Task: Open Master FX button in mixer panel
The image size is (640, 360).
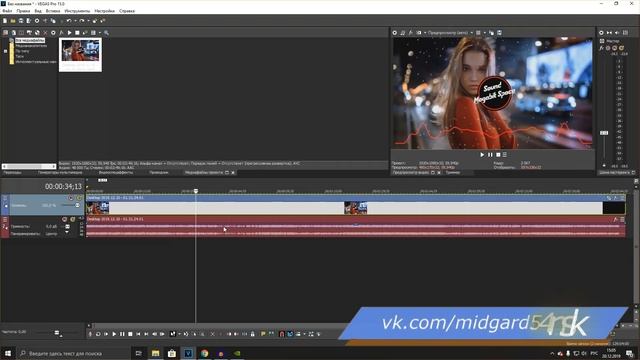Action: (x=602, y=48)
